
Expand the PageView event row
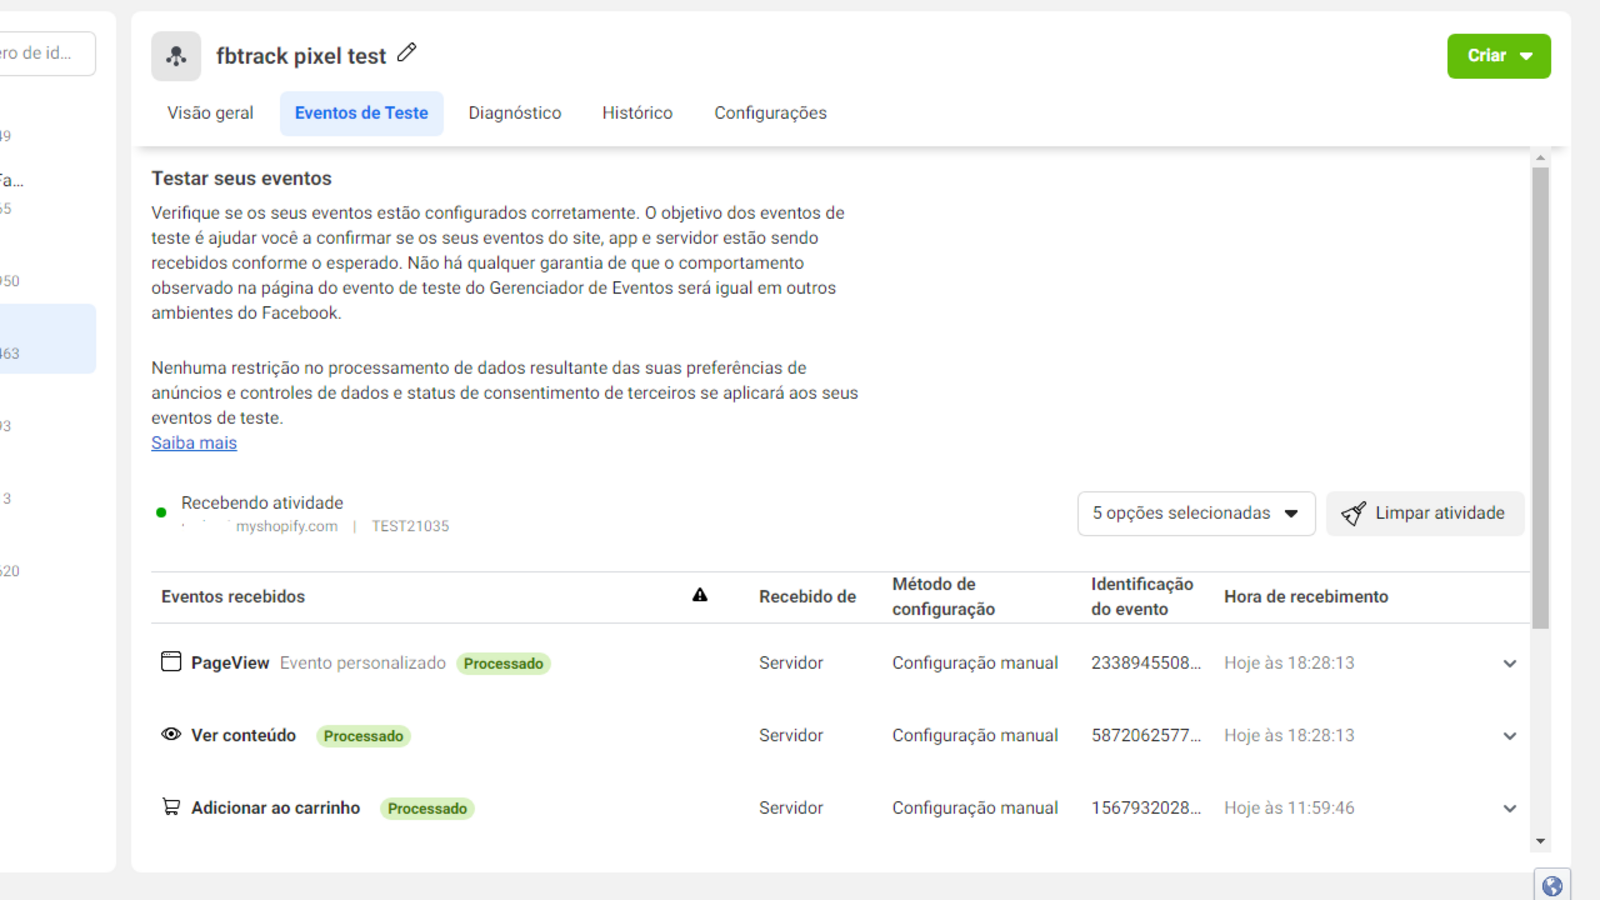[1510, 663]
